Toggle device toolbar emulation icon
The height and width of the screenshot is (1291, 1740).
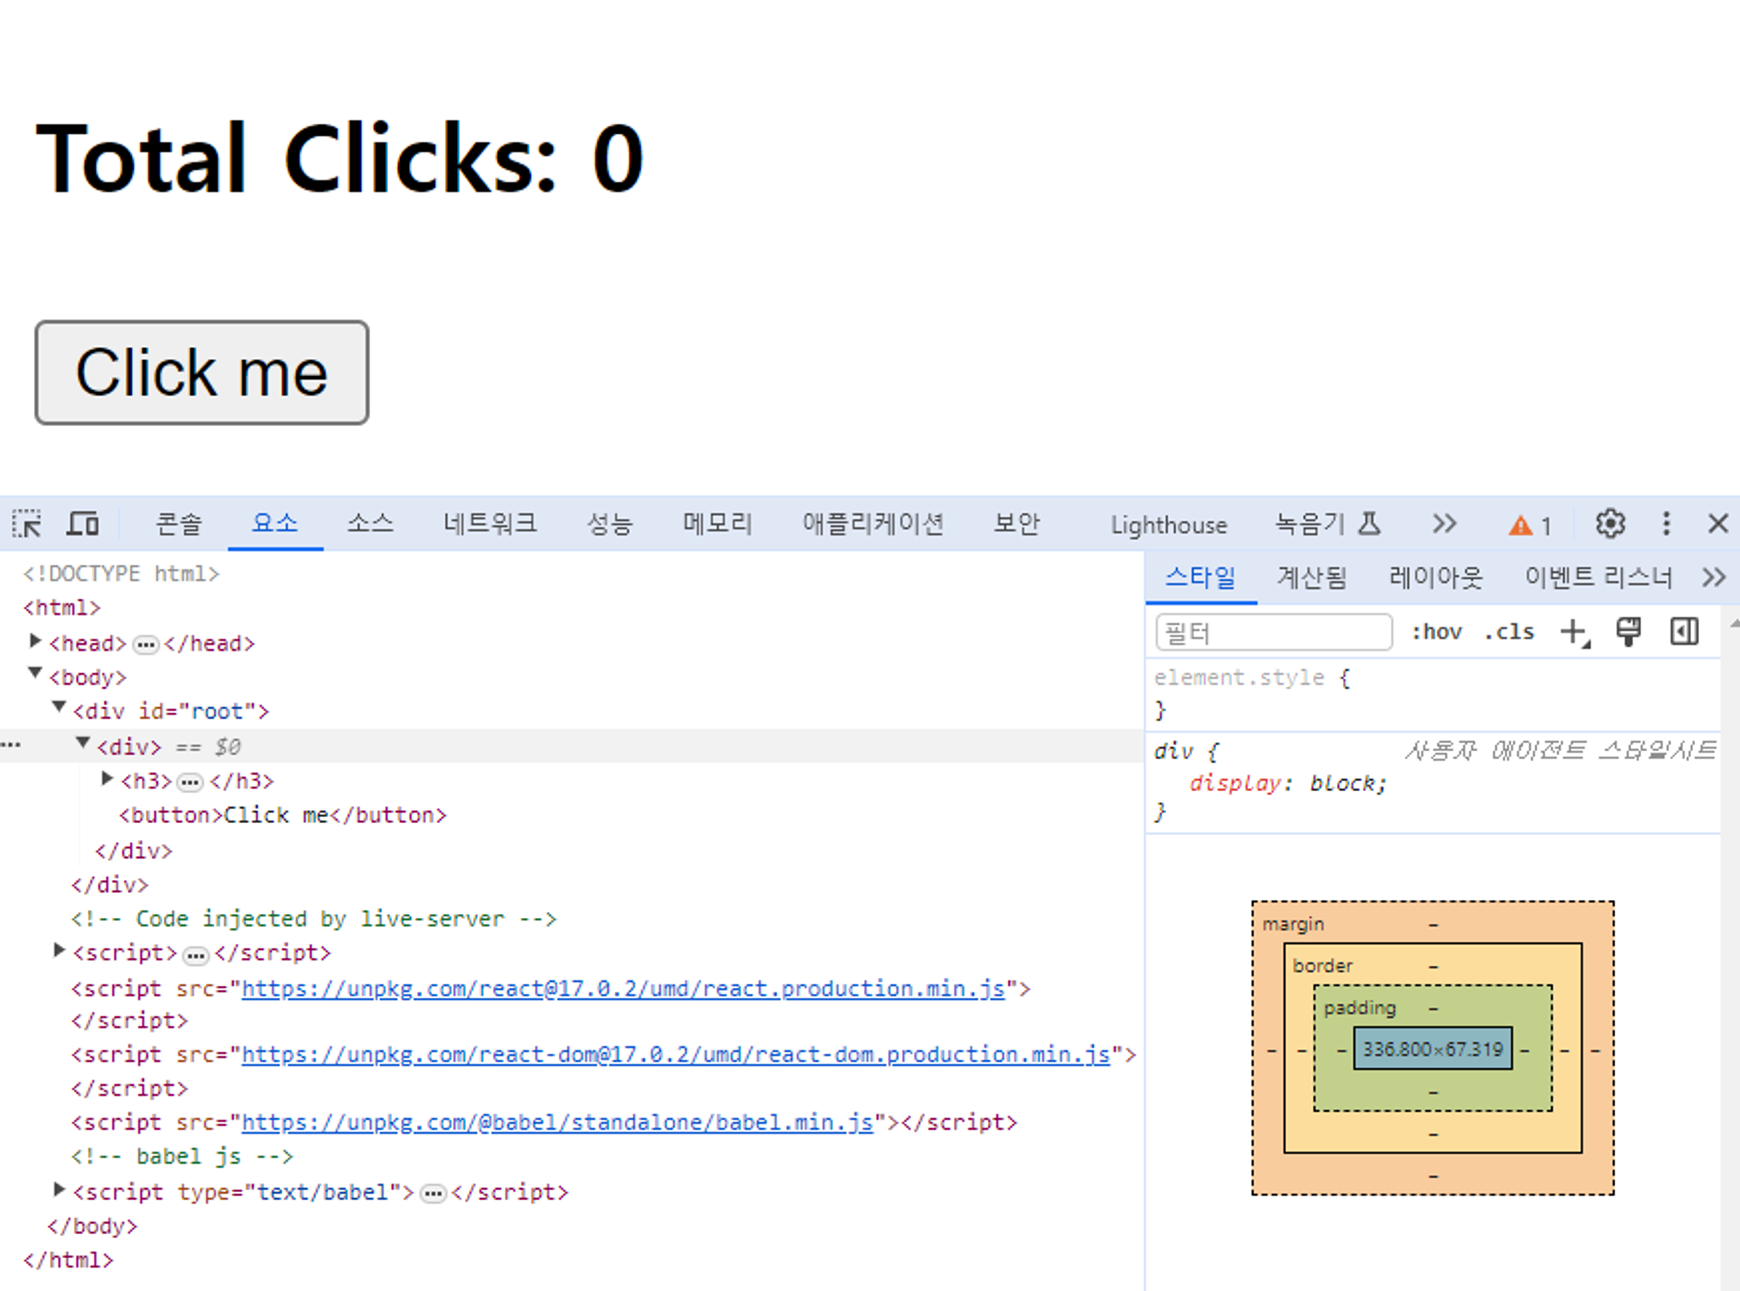[x=83, y=524]
